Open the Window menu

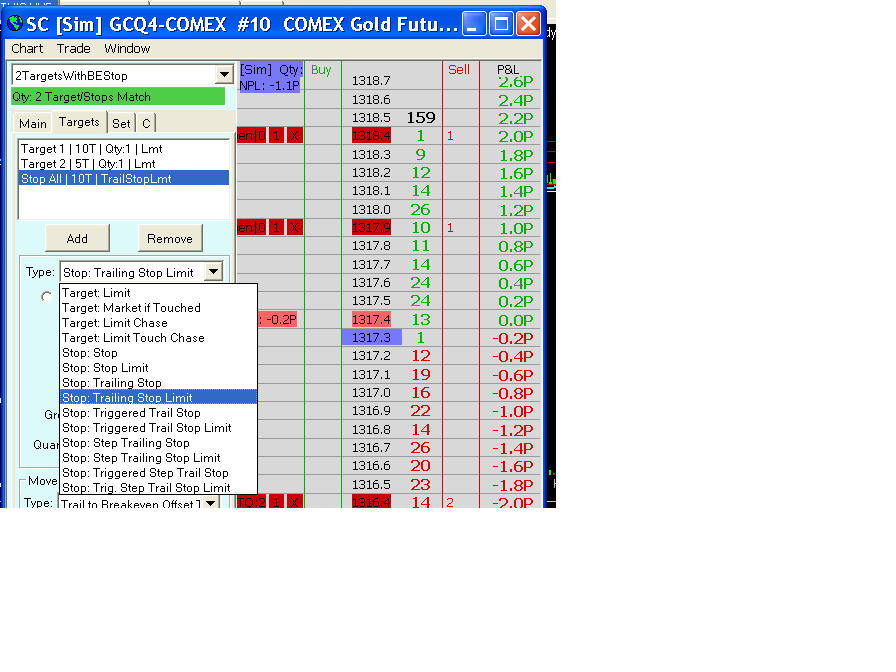(127, 49)
